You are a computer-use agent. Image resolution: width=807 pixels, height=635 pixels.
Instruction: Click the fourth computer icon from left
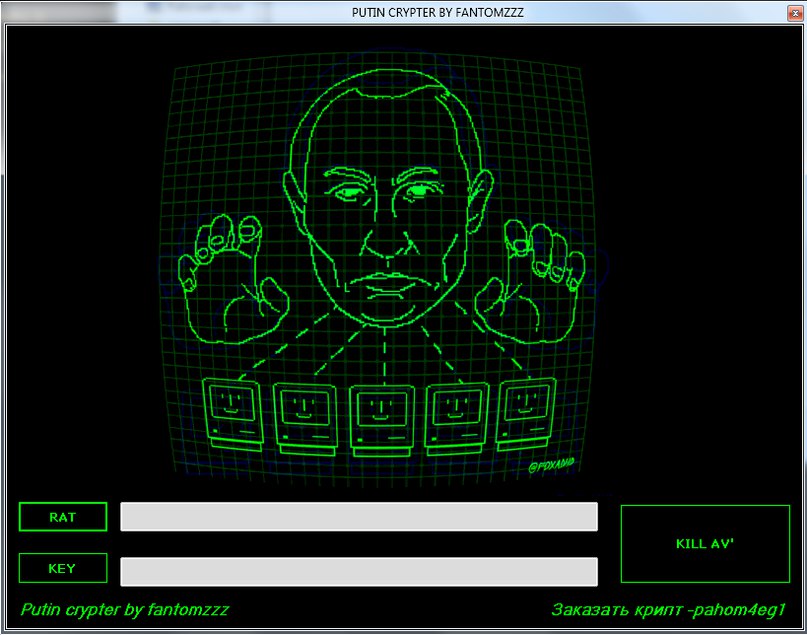[x=455, y=413]
